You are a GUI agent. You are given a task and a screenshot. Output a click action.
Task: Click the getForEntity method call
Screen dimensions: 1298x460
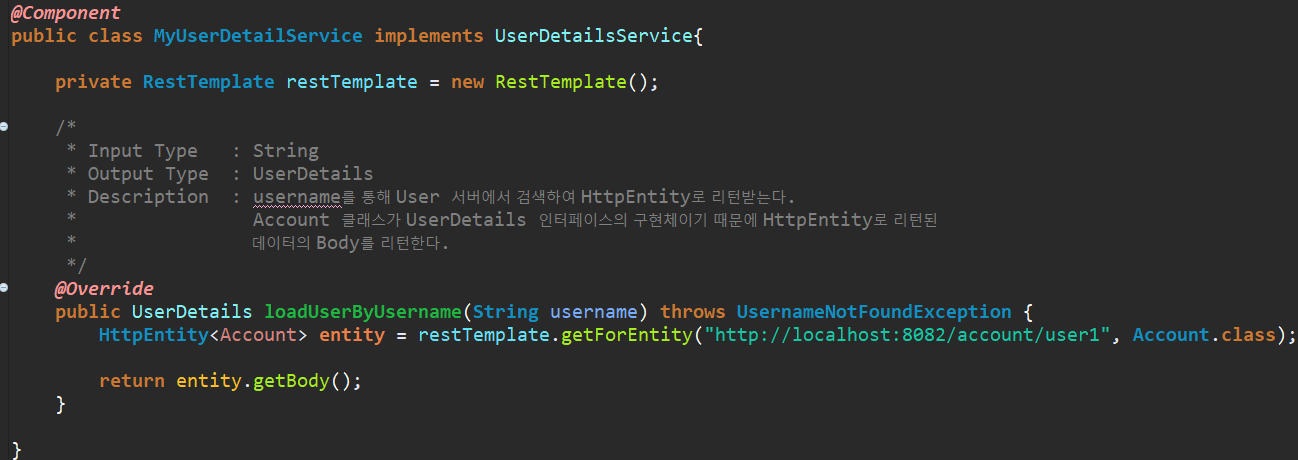(x=626, y=335)
